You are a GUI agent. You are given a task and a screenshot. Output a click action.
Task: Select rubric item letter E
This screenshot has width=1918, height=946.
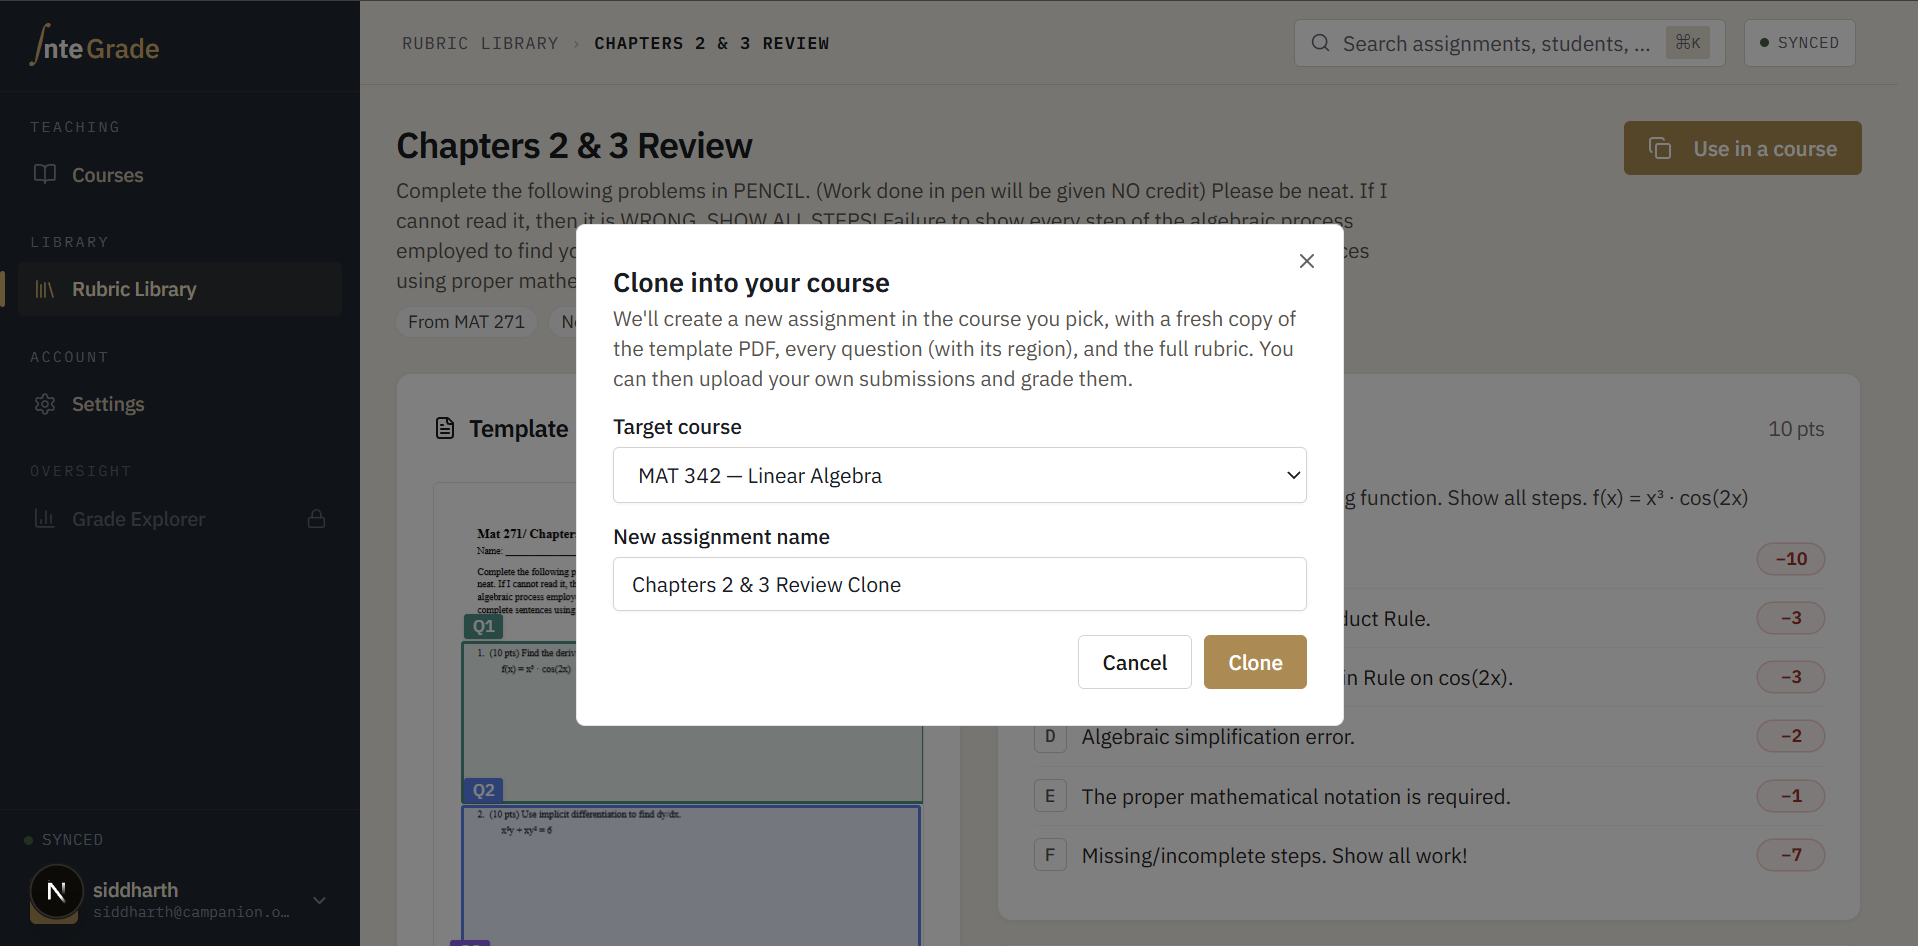pyautogui.click(x=1050, y=796)
